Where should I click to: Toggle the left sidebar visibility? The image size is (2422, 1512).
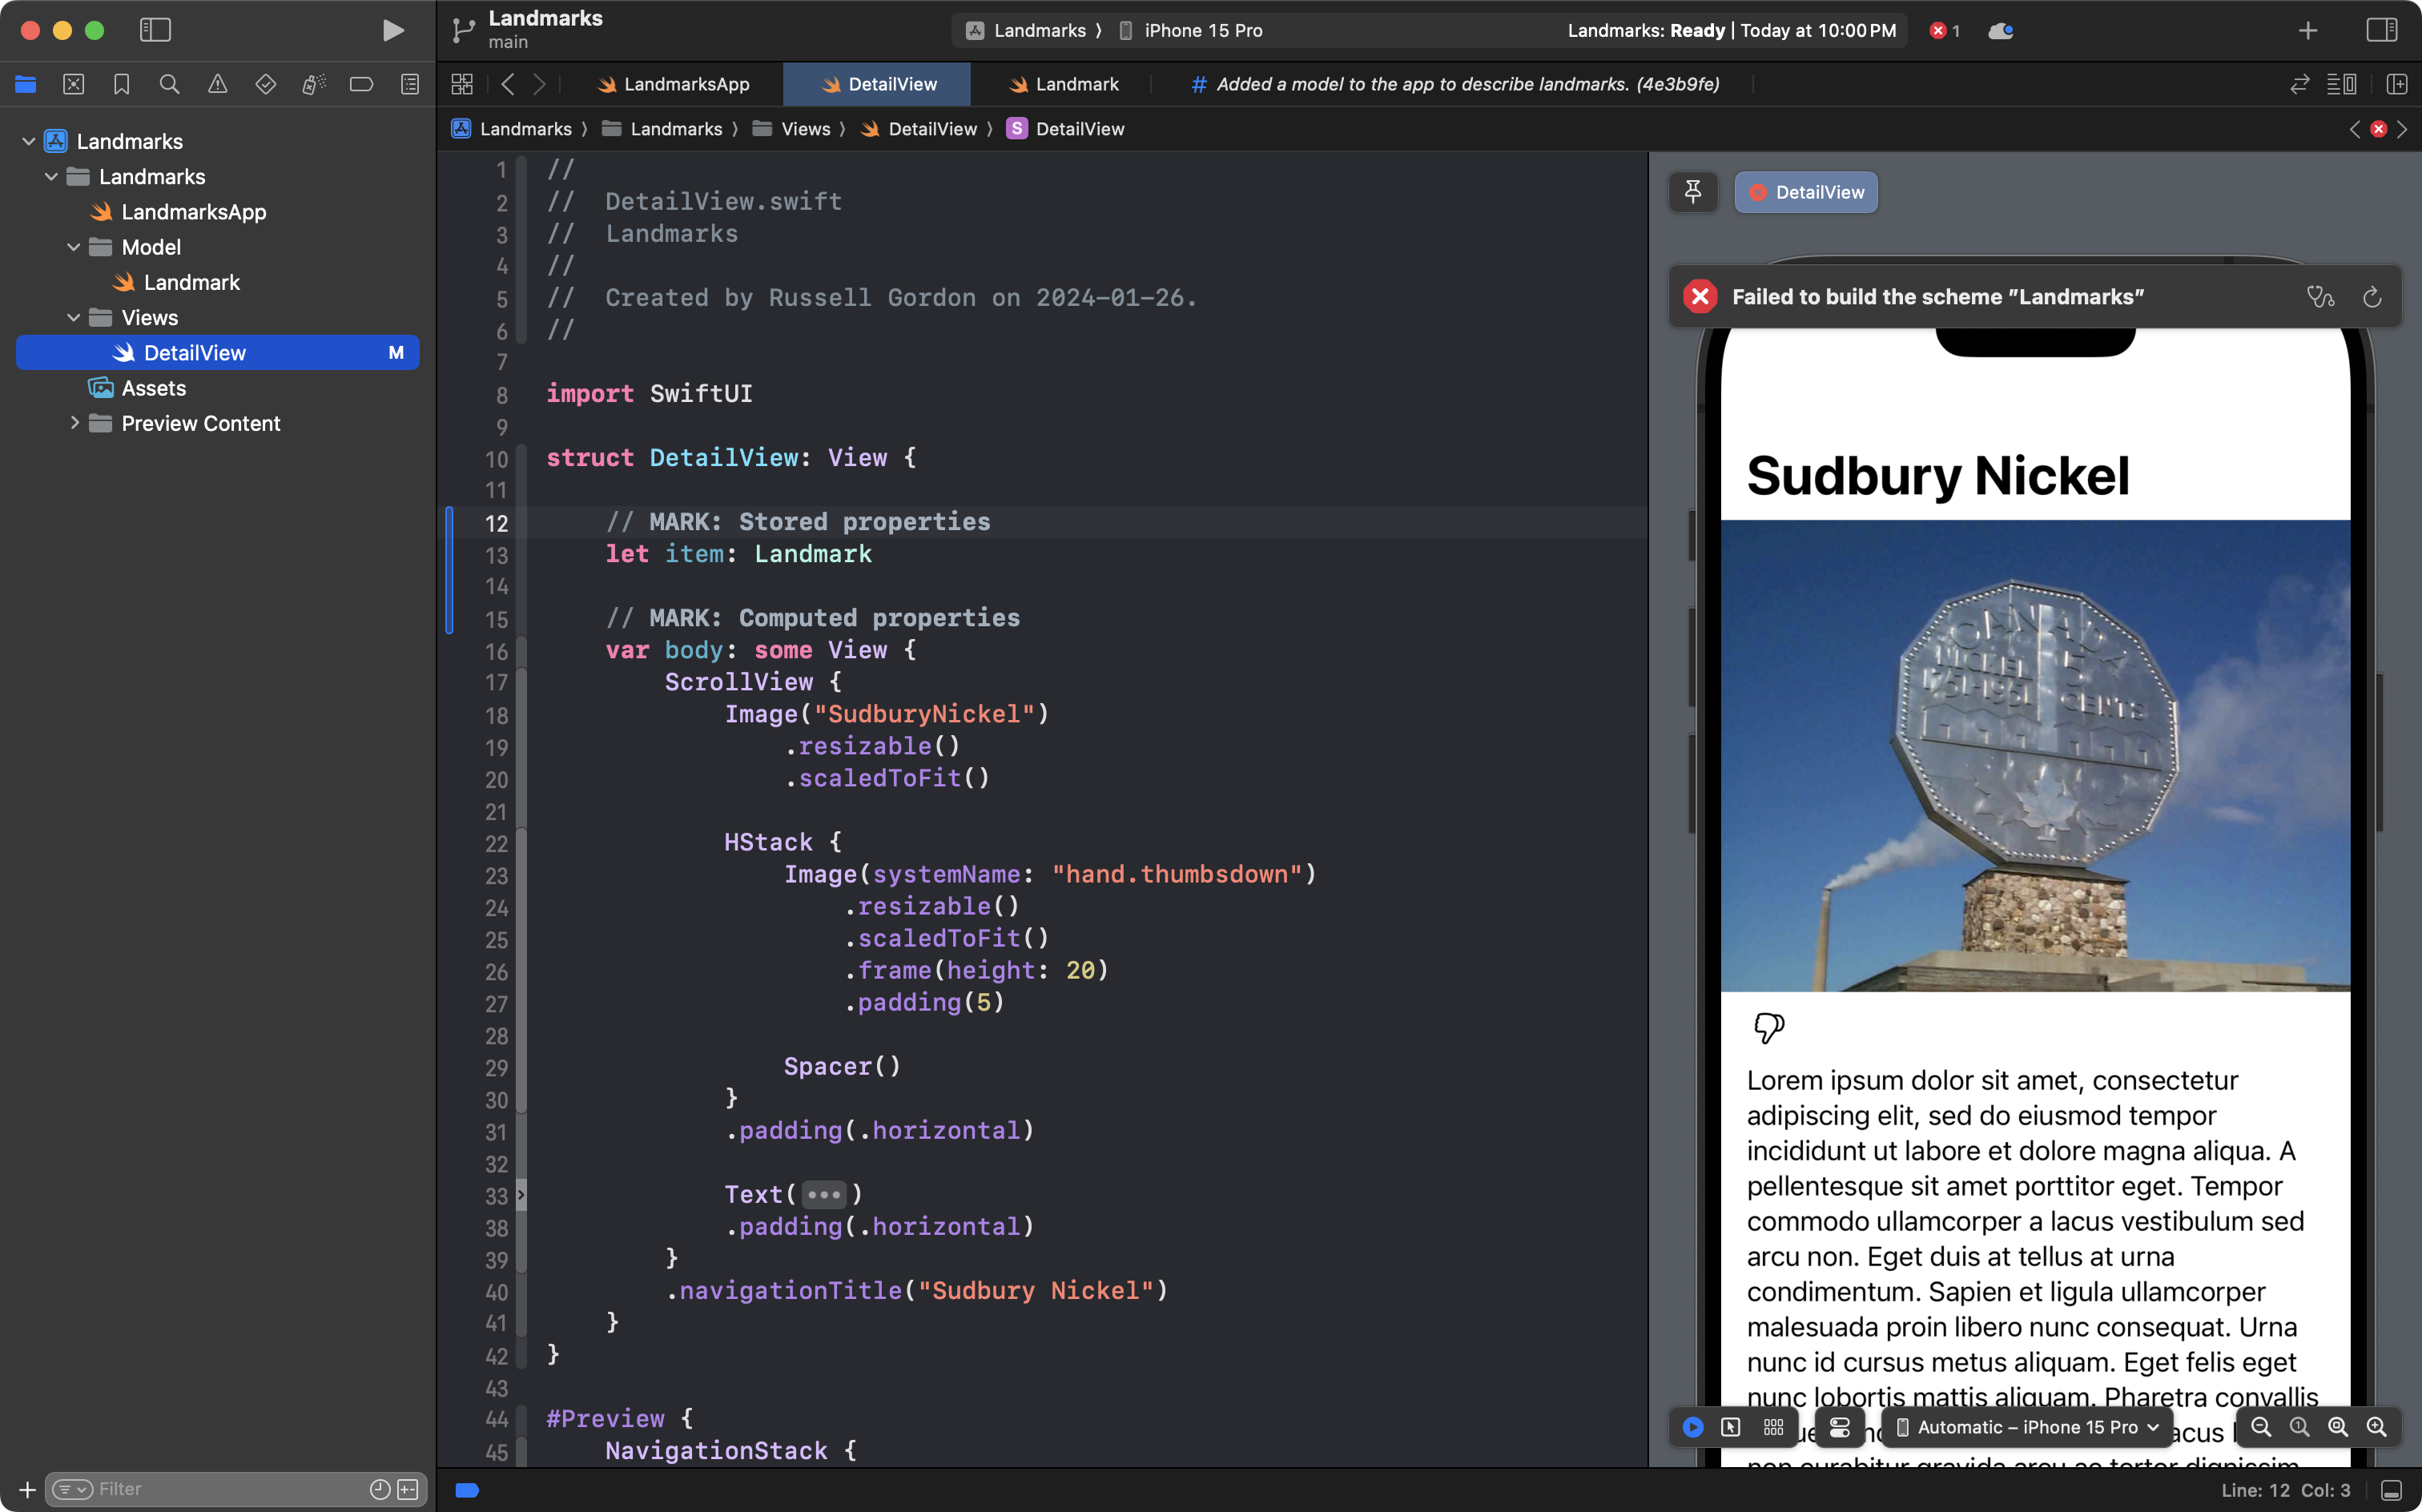tap(155, 30)
